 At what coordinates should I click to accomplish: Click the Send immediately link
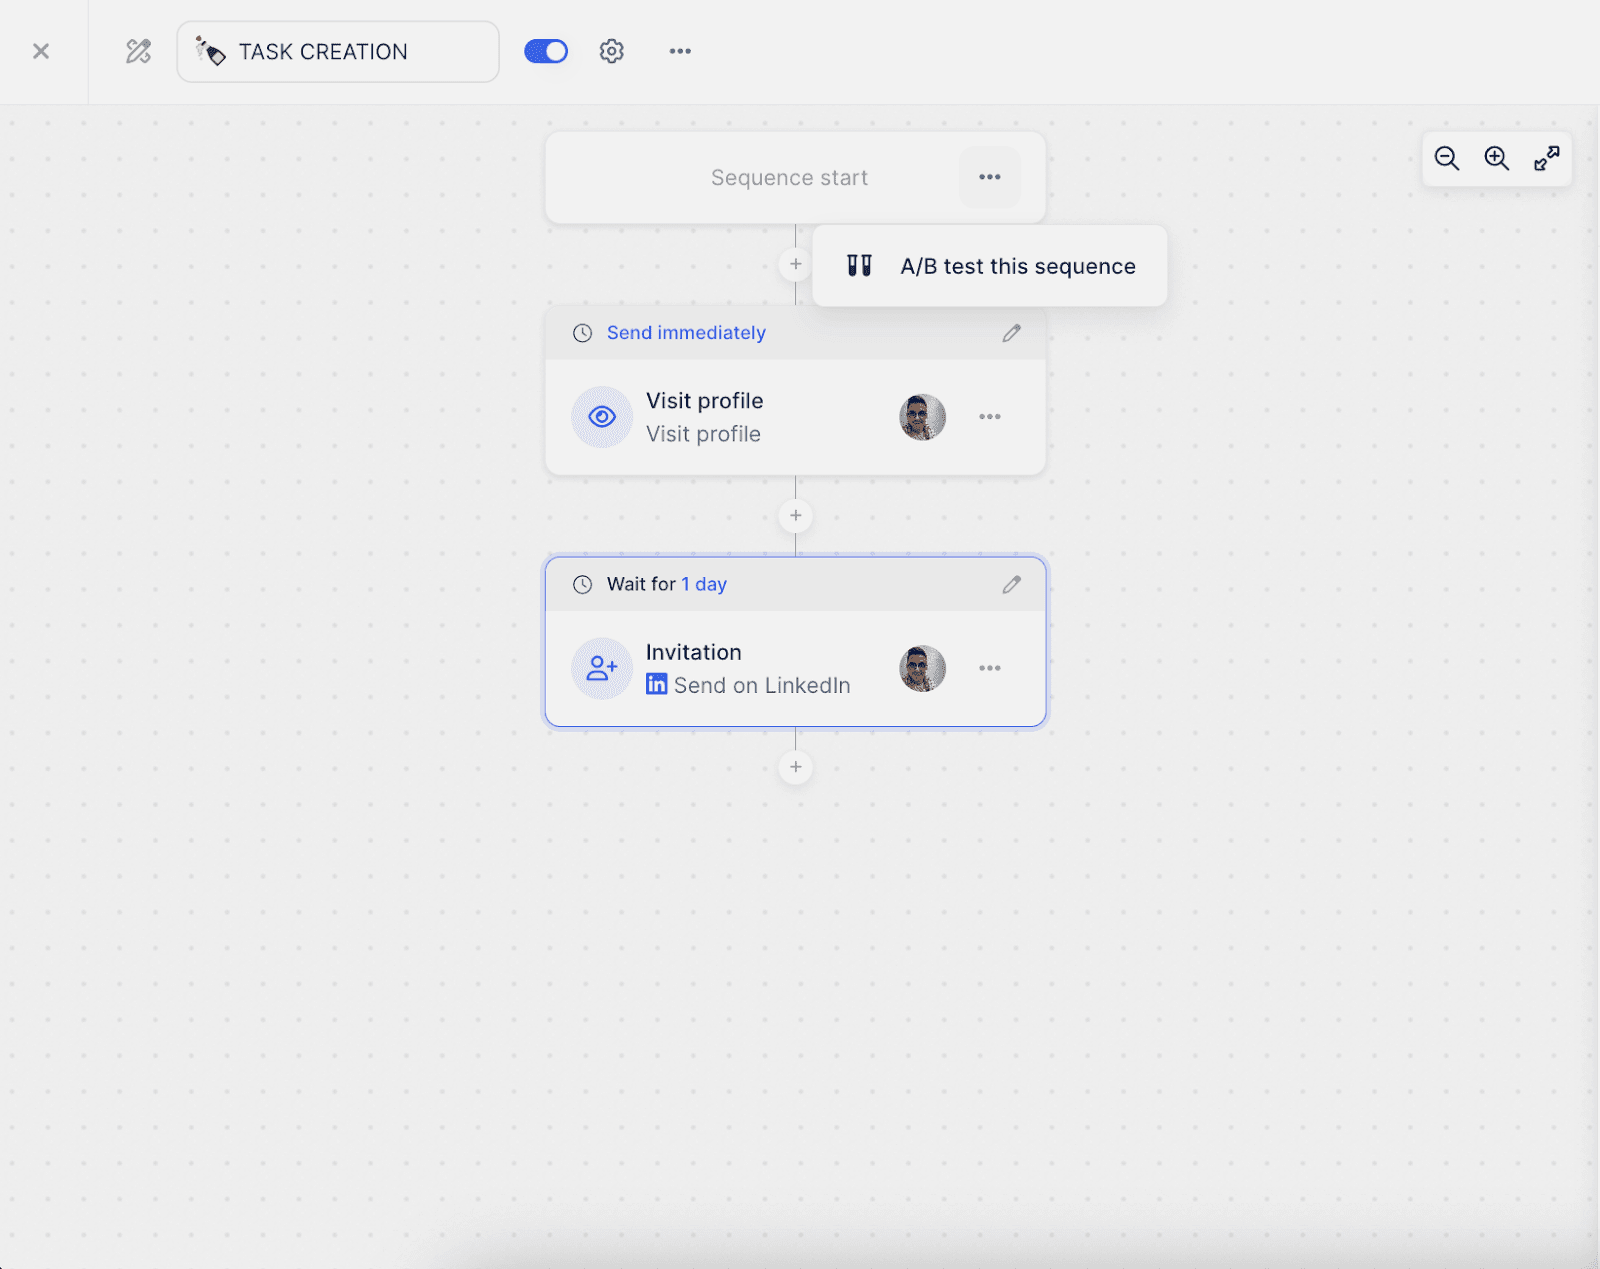click(686, 333)
